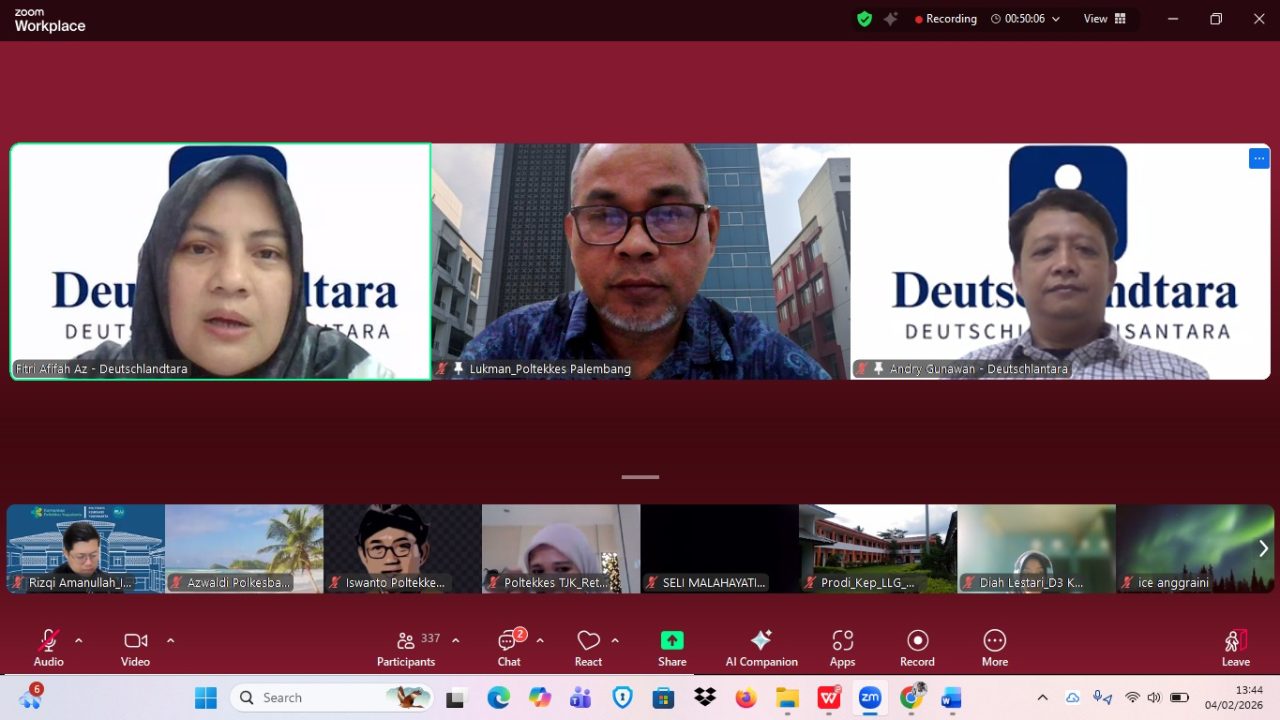Leave the meeting

[x=1235, y=647]
